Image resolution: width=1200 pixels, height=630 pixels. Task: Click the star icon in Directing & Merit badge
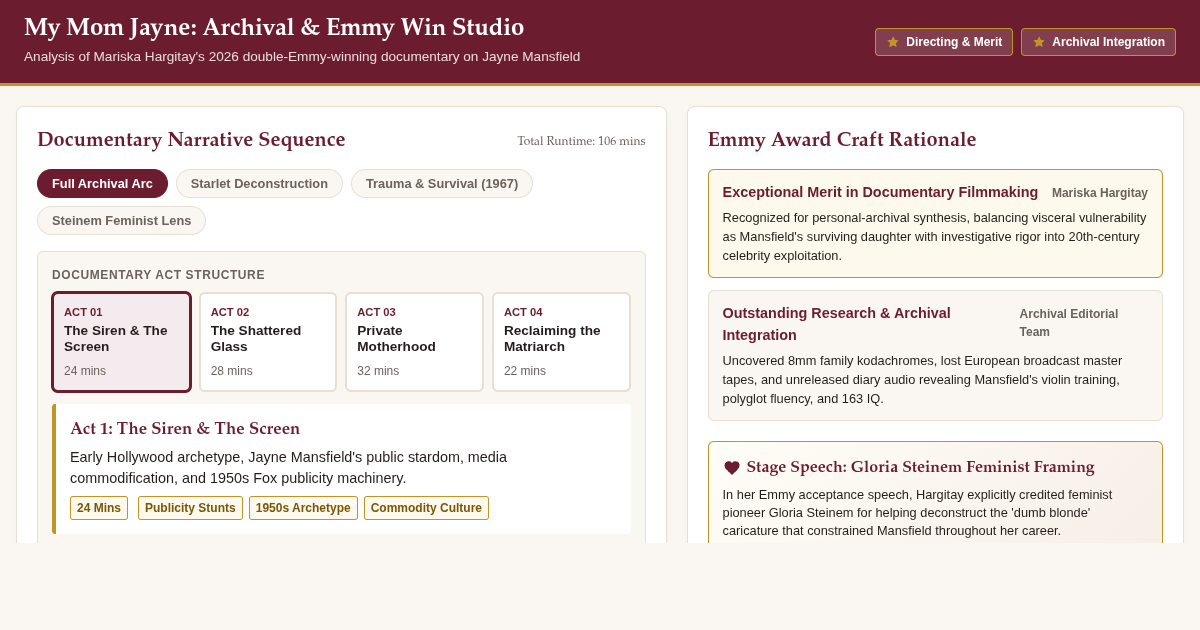point(893,42)
